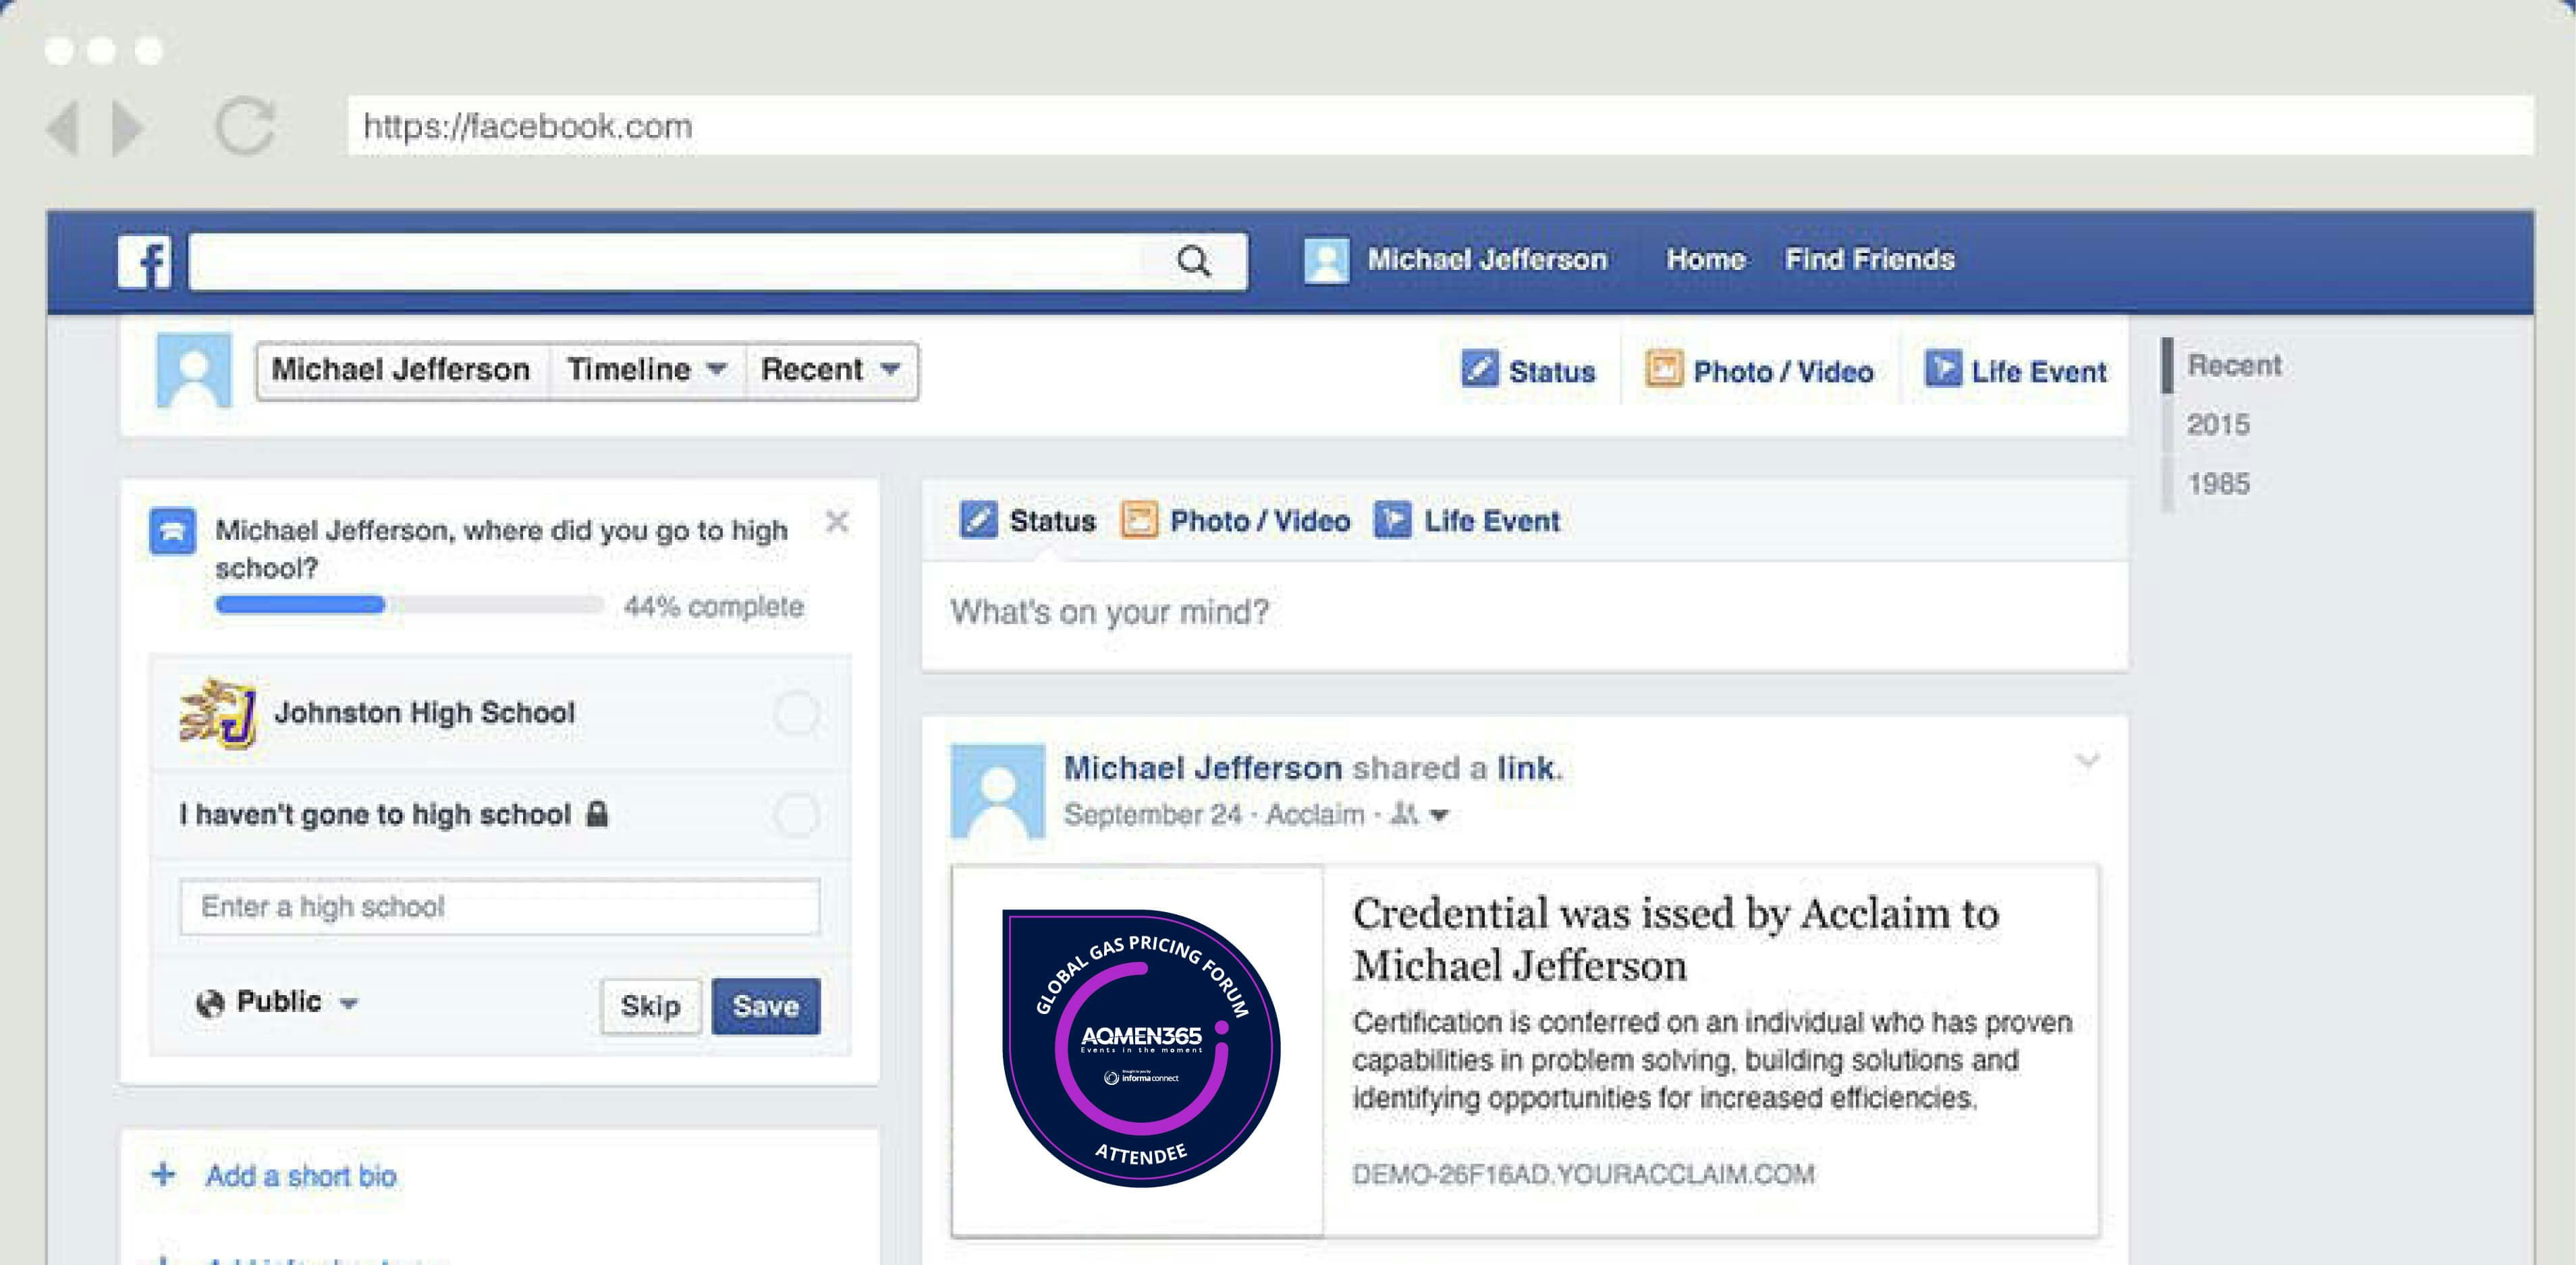The height and width of the screenshot is (1265, 2576).
Task: Click the Johnston High School name text
Action: [424, 712]
